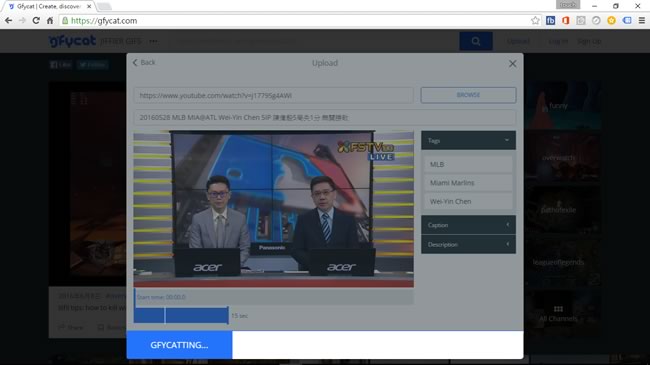Image resolution: width=650 pixels, height=365 pixels.
Task: Click the blue search magnifier icon
Action: (476, 41)
